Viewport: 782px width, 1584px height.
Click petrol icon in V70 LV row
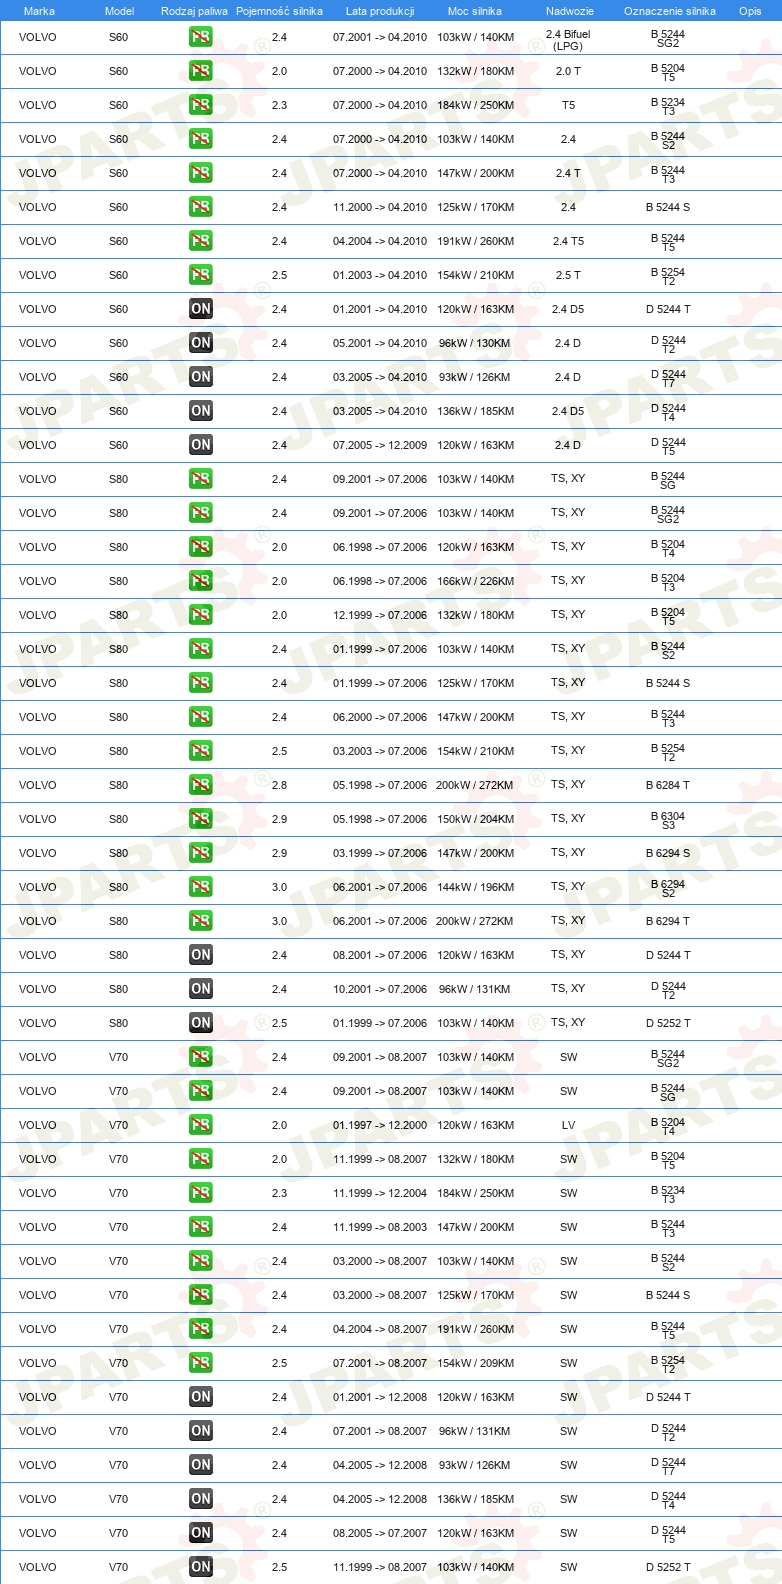201,1125
